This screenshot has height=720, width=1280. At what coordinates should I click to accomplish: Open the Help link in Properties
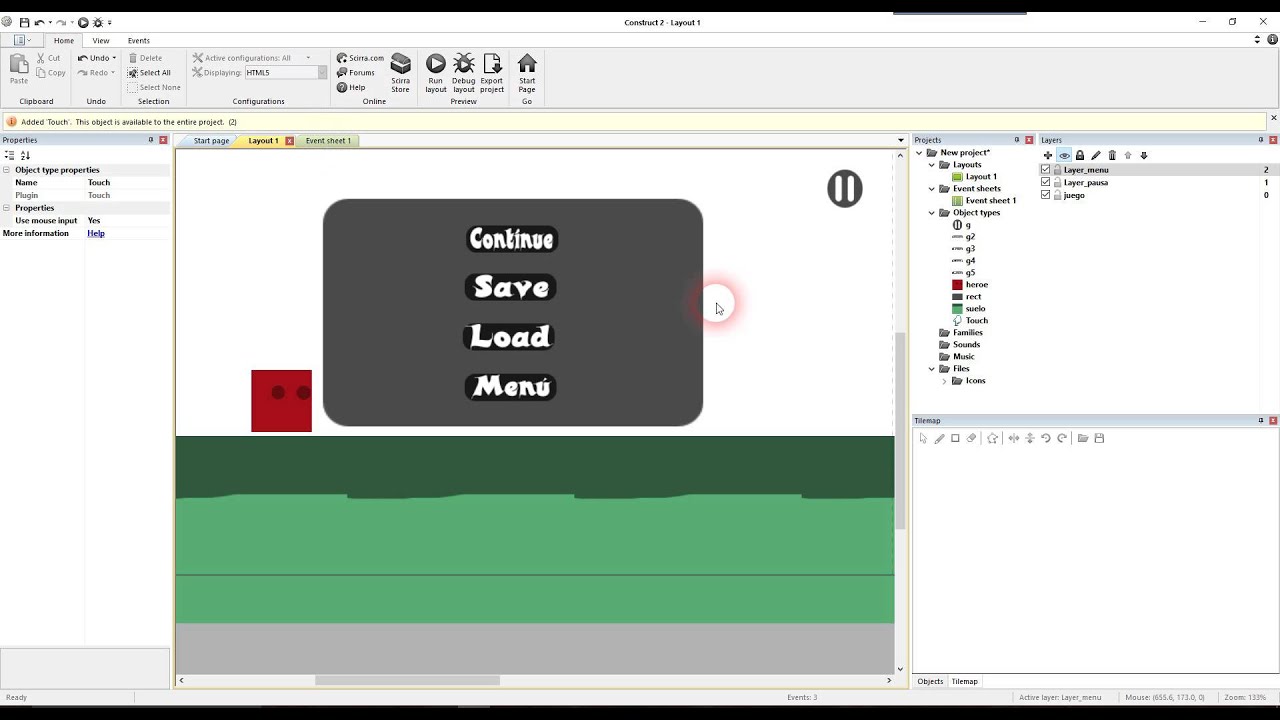[x=96, y=233]
